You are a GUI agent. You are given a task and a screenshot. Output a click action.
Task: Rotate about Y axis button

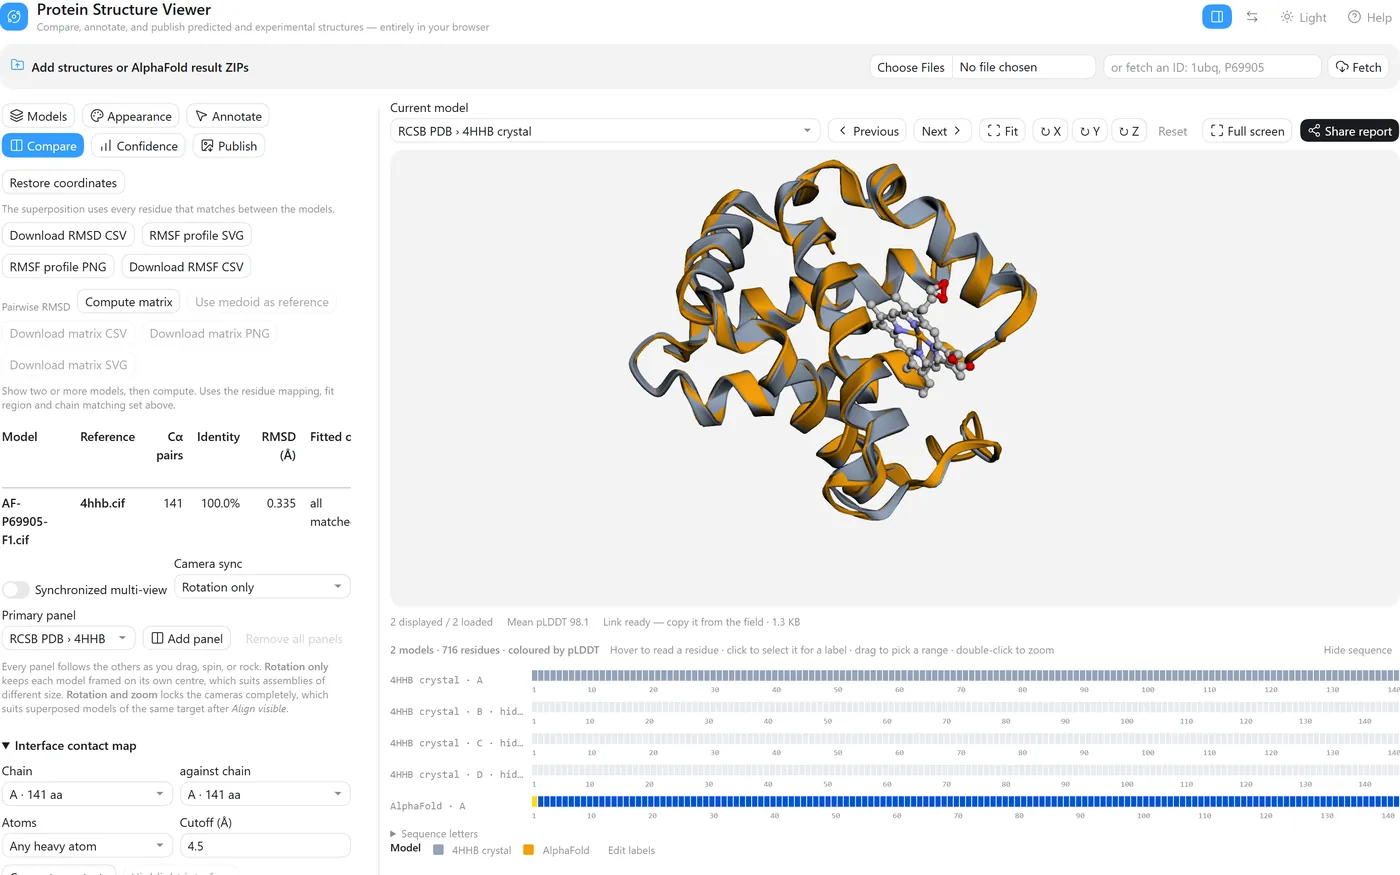coord(1090,131)
